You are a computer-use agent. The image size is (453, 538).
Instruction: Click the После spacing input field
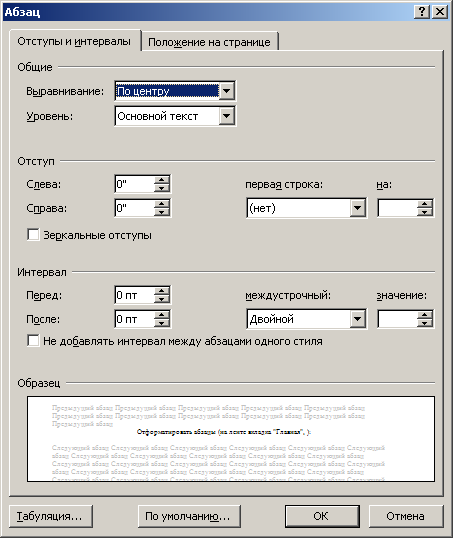[x=135, y=319]
